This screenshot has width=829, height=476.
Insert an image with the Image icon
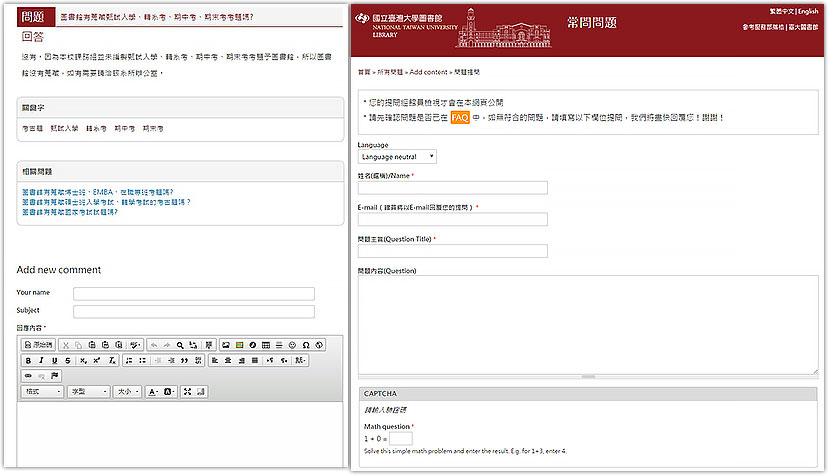pos(226,345)
